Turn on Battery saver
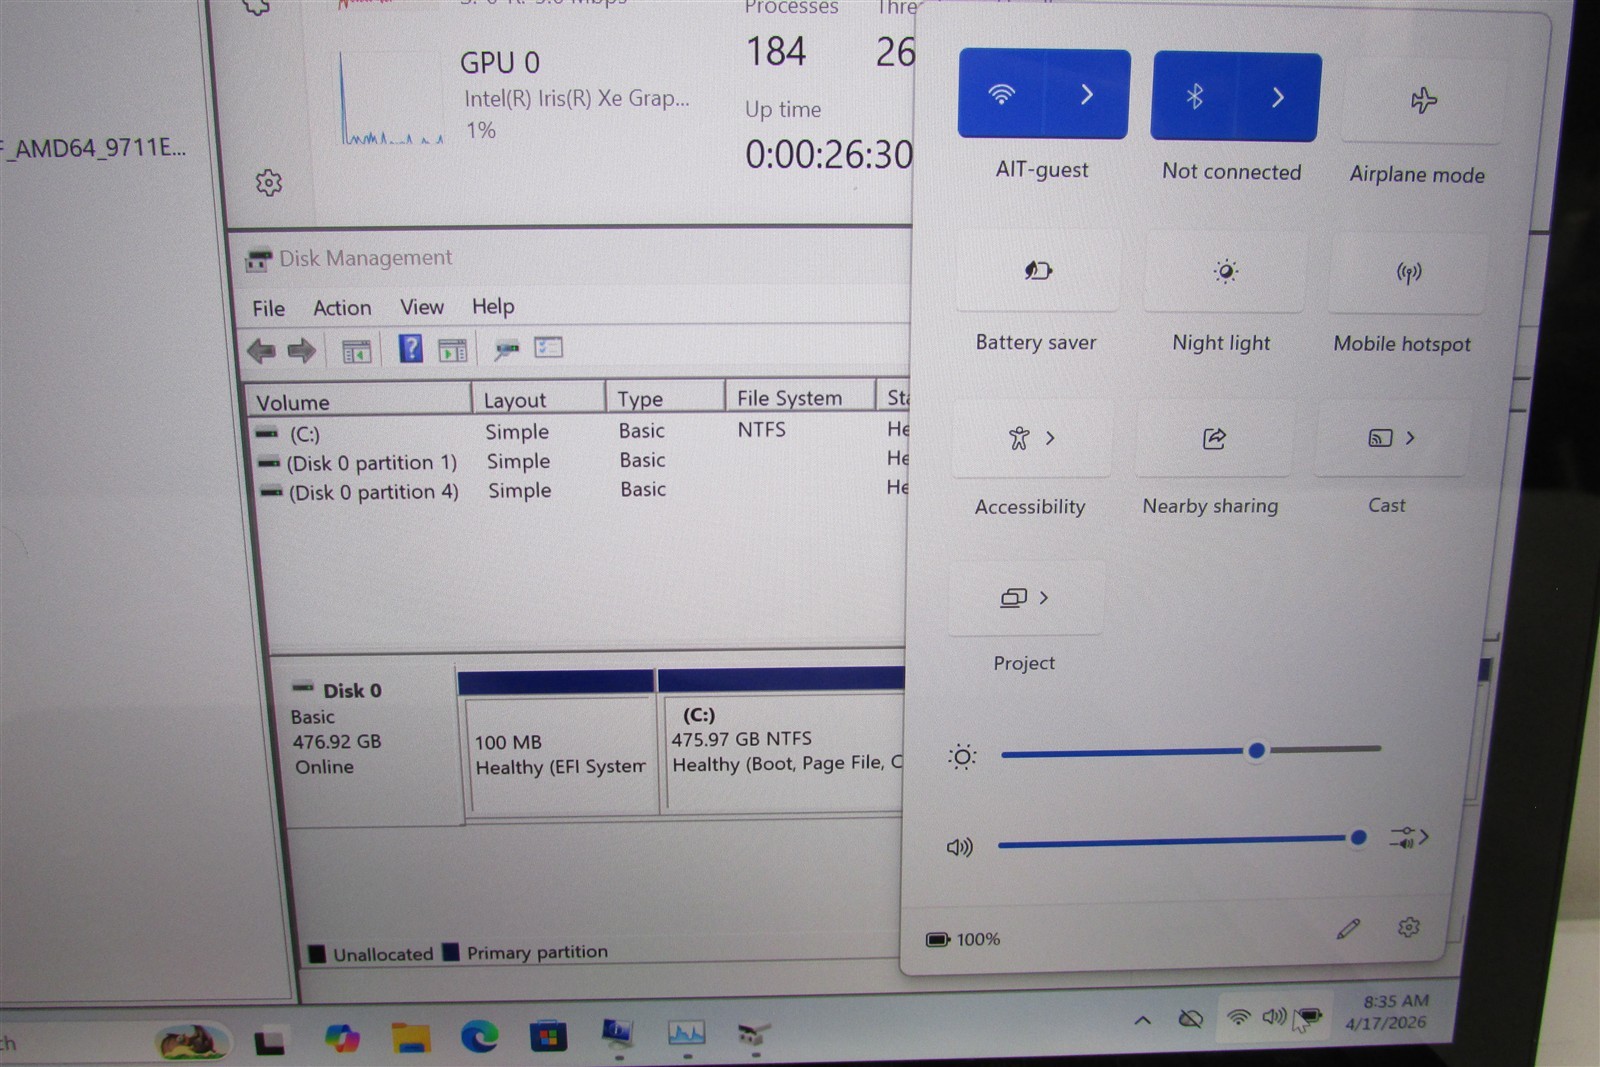 point(1038,271)
